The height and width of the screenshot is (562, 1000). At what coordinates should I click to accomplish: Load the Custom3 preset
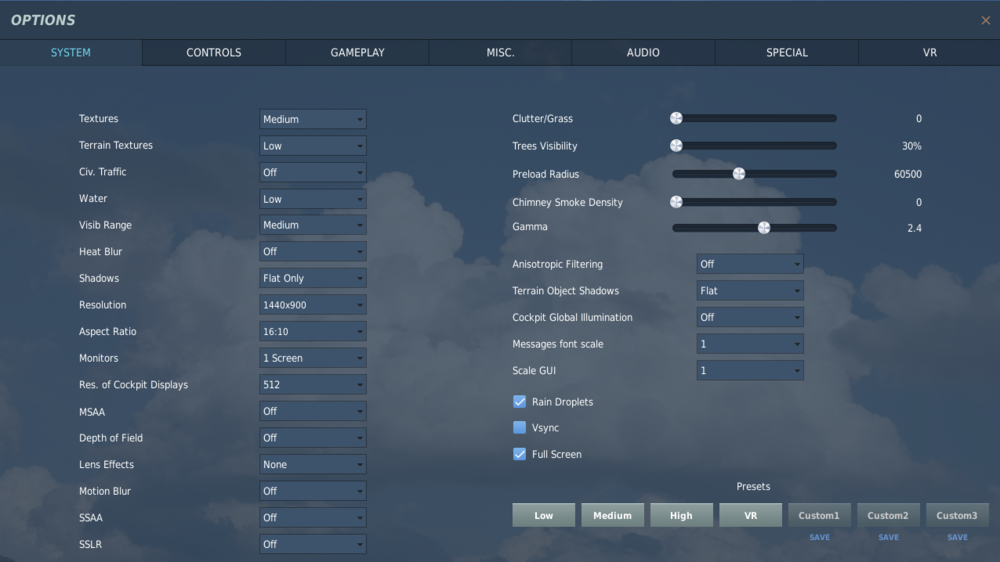coord(957,515)
